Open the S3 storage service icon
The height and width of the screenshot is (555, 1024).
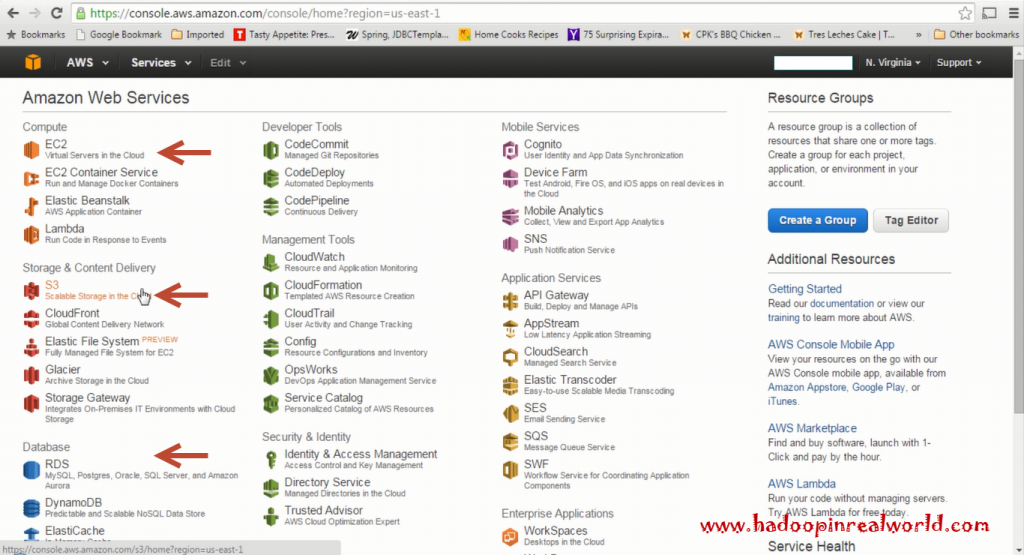[x=32, y=290]
